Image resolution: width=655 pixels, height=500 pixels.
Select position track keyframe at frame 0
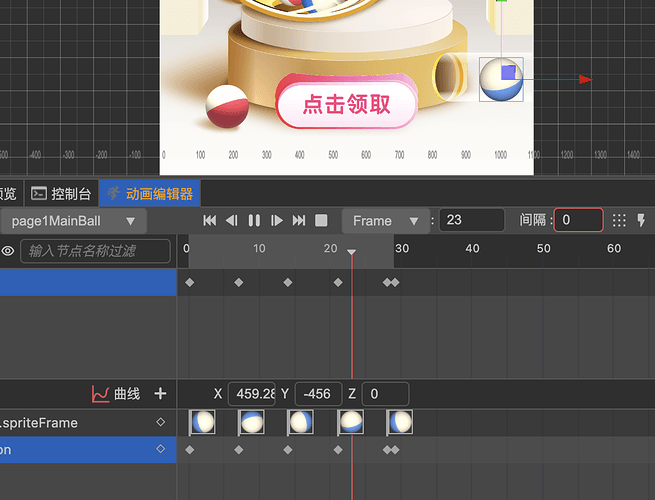(190, 450)
